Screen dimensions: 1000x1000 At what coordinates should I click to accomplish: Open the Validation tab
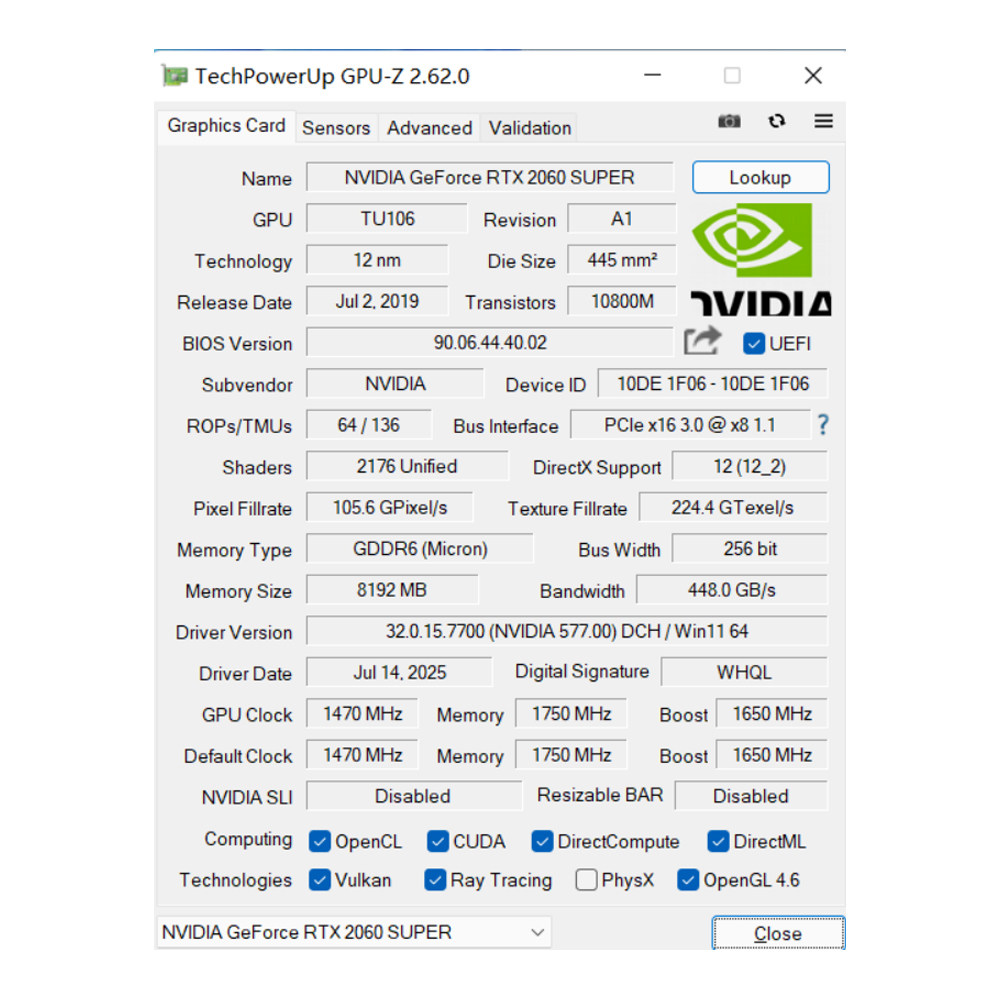pyautogui.click(x=529, y=128)
